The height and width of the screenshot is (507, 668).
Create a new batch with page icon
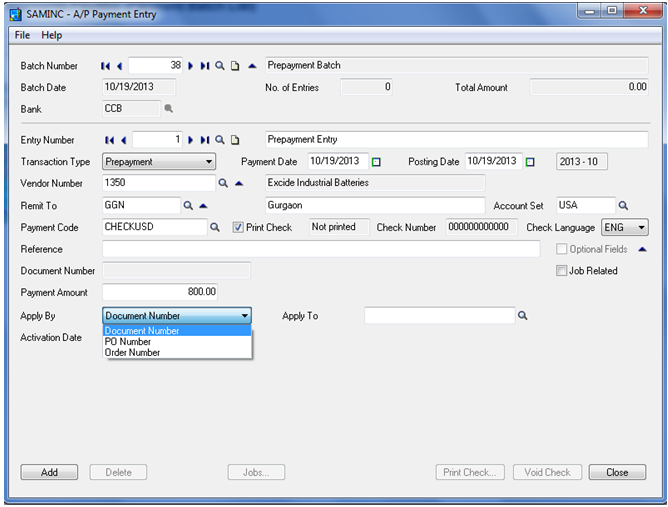pyautogui.click(x=235, y=66)
